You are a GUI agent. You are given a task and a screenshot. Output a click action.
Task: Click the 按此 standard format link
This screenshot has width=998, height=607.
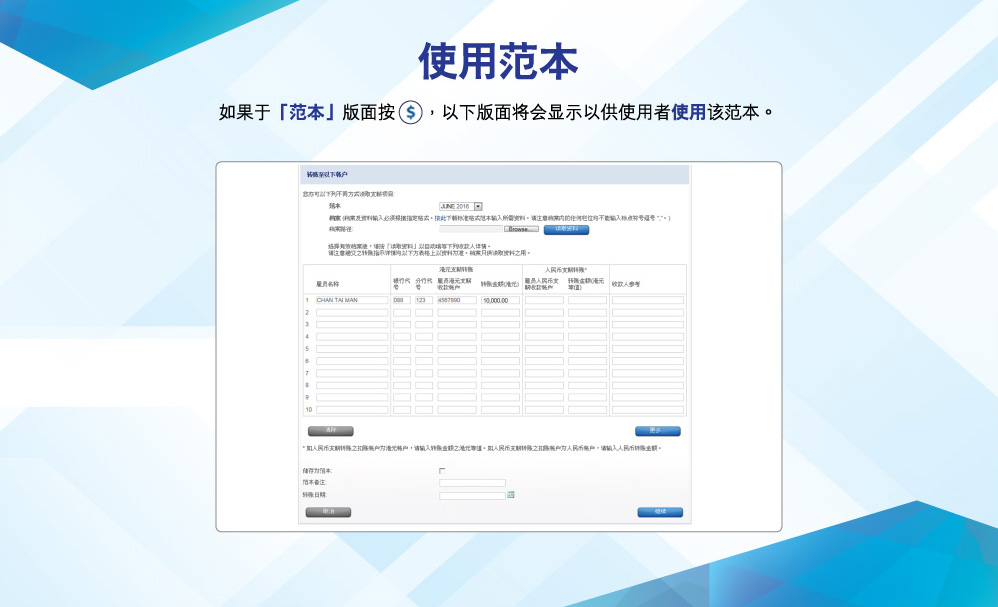(x=439, y=217)
